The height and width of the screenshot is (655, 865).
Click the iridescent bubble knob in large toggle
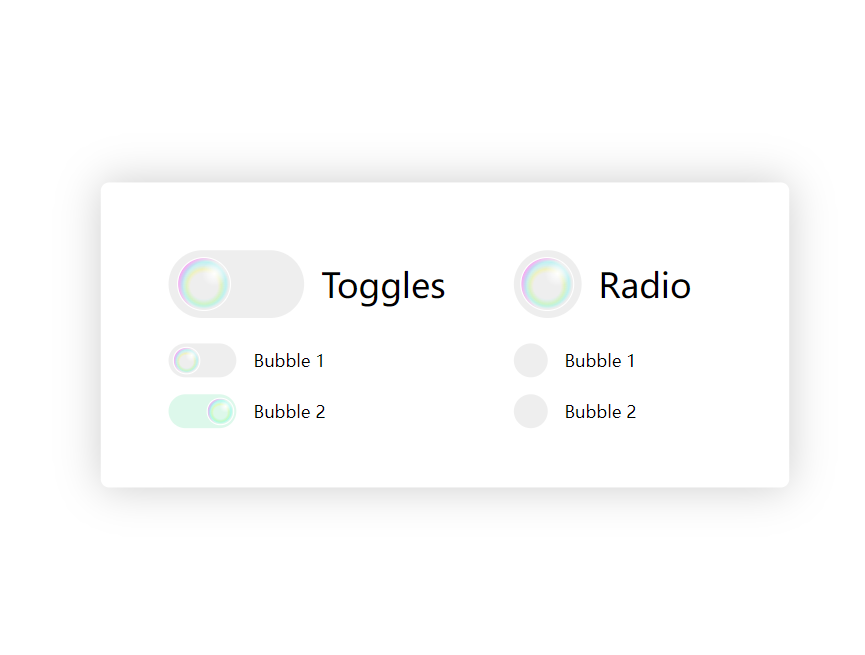coord(204,284)
